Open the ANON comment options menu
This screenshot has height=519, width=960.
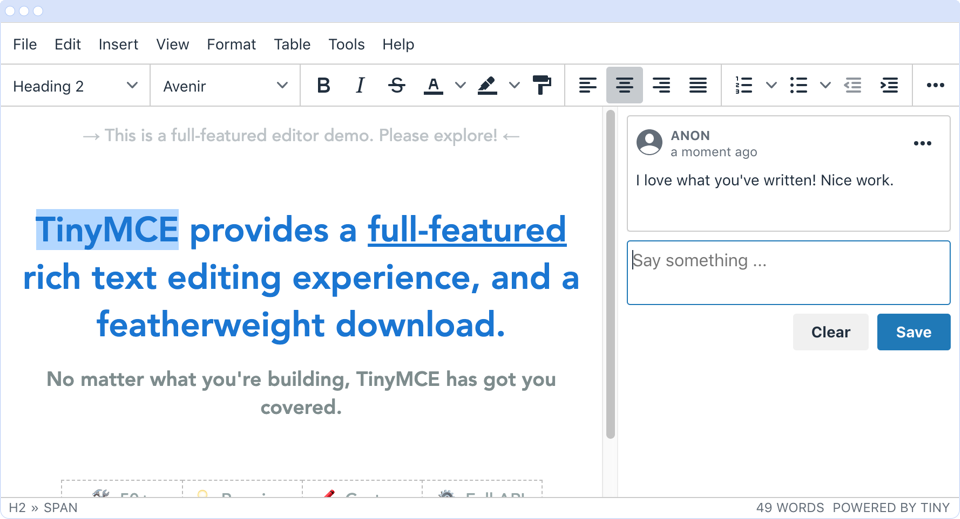922,144
